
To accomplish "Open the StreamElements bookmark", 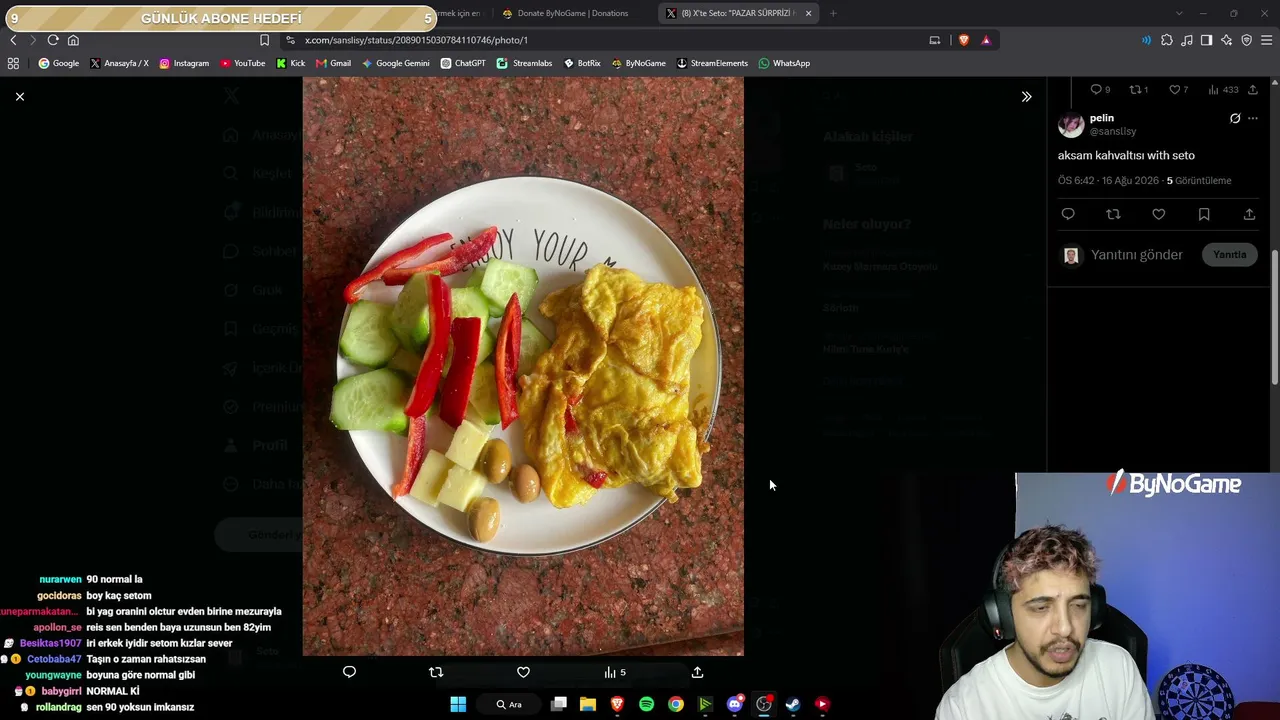I will (712, 63).
